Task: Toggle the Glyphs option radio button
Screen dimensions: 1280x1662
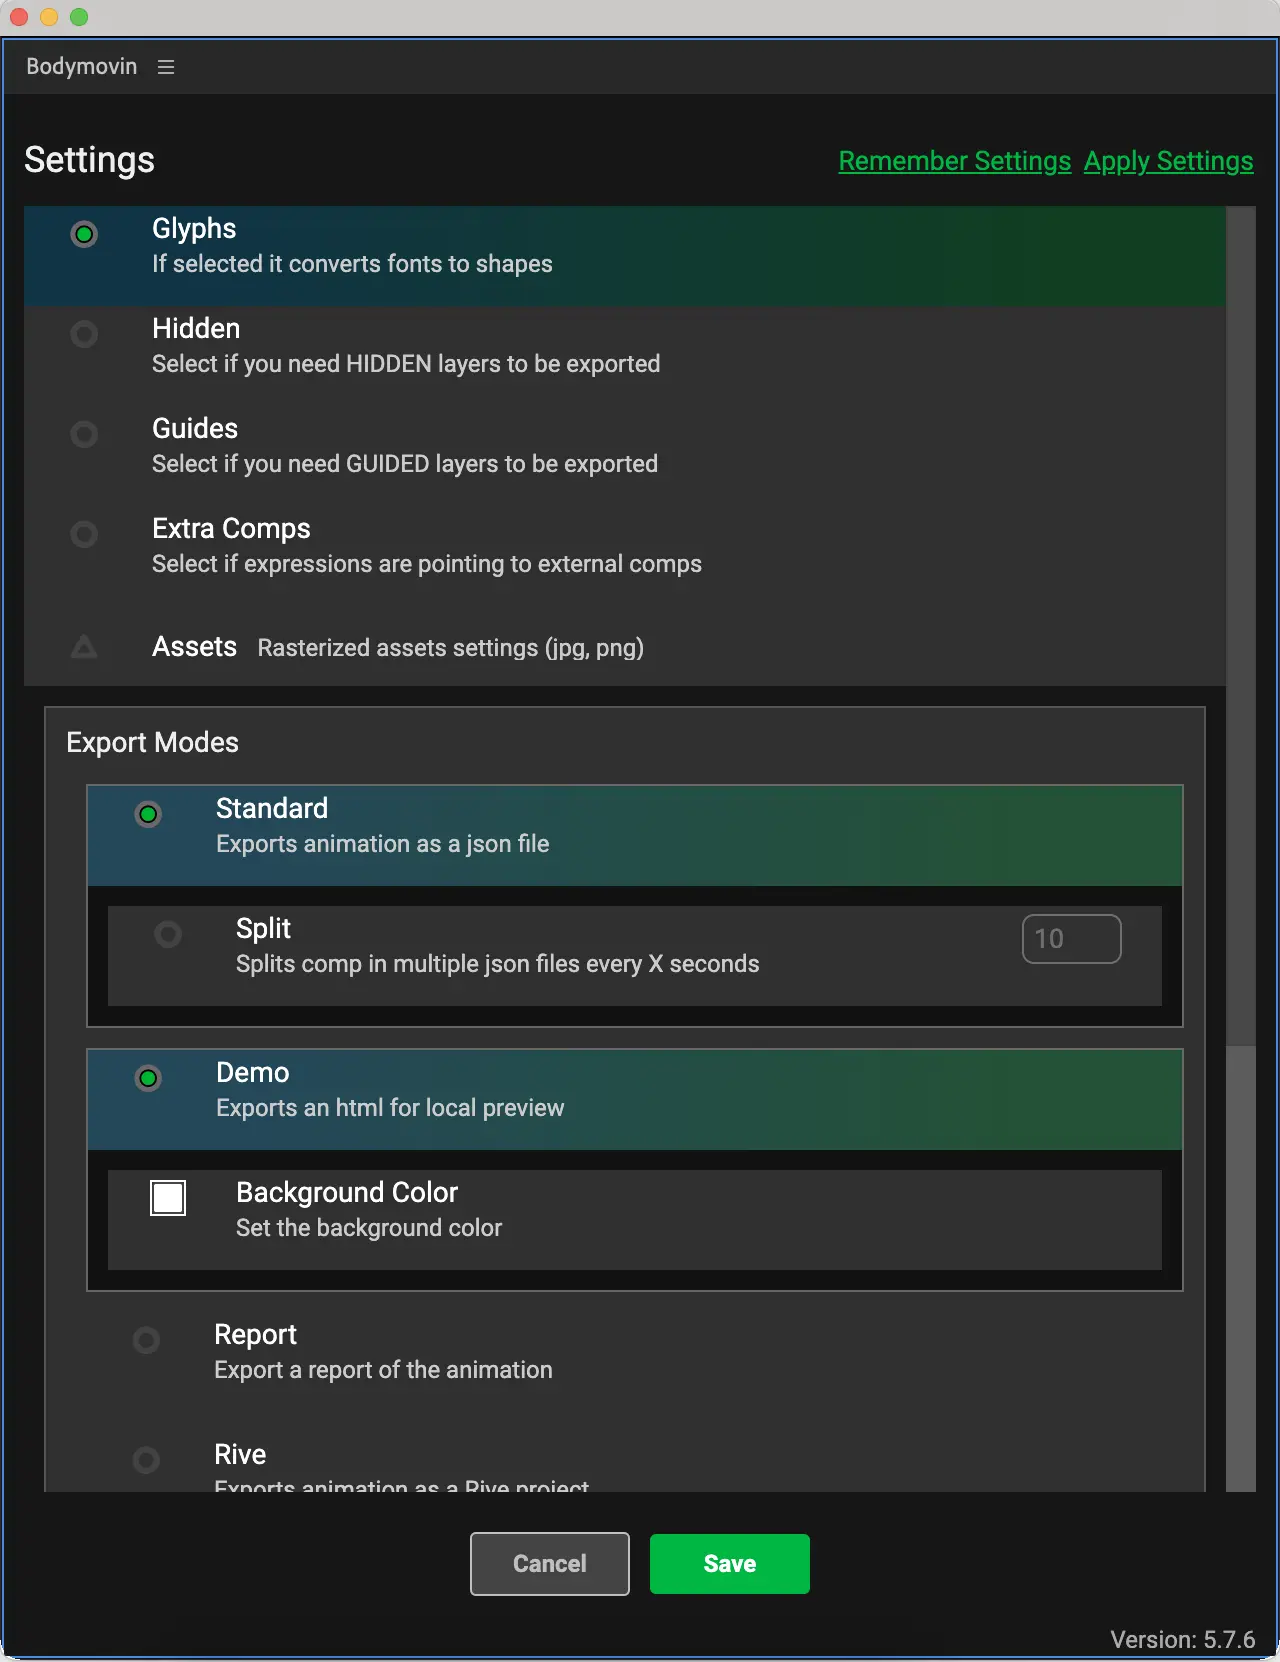Action: [x=85, y=234]
